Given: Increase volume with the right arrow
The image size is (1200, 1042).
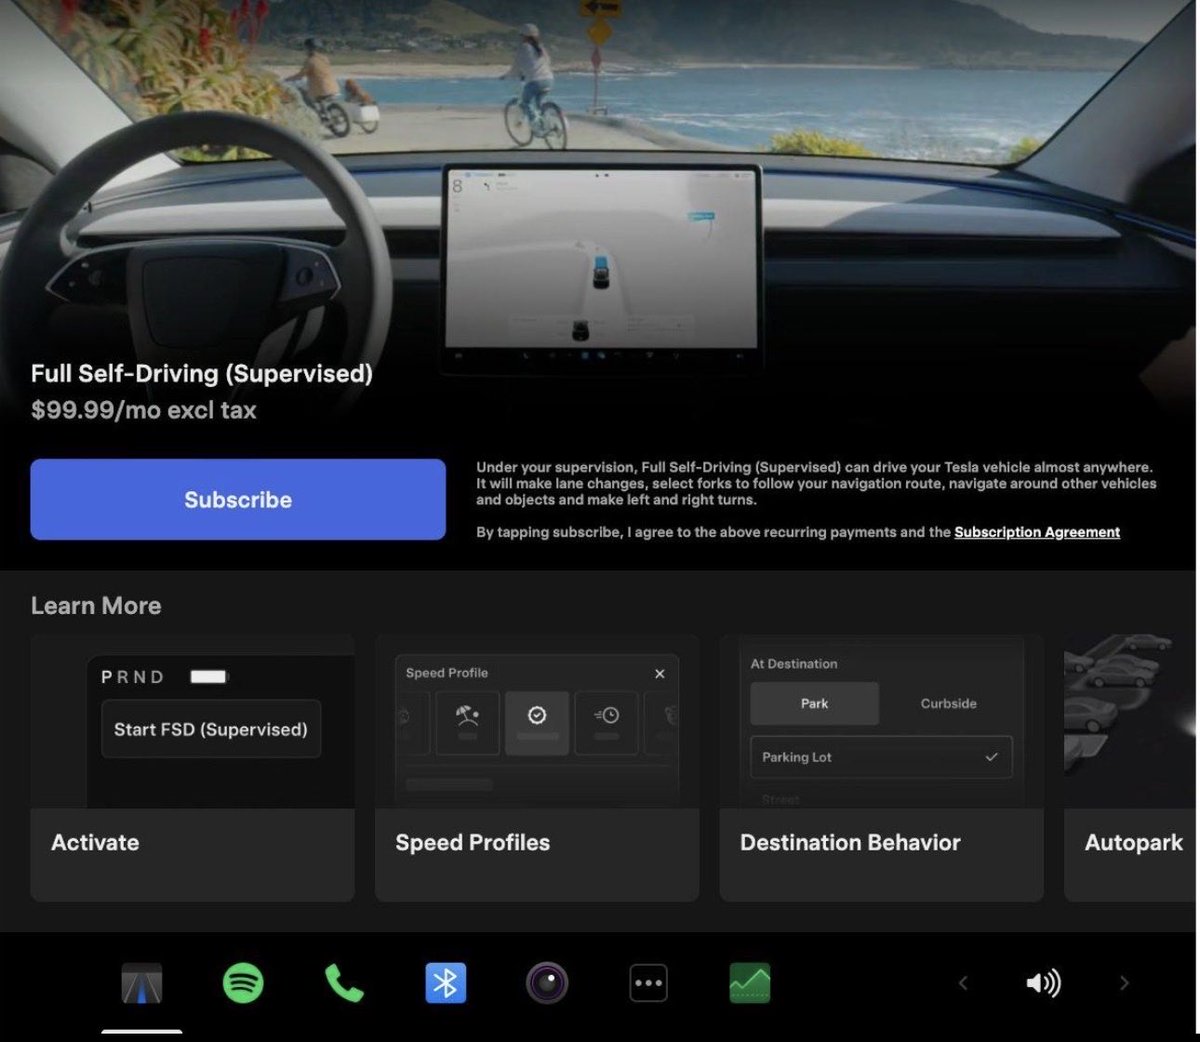Looking at the screenshot, I should tap(1124, 984).
